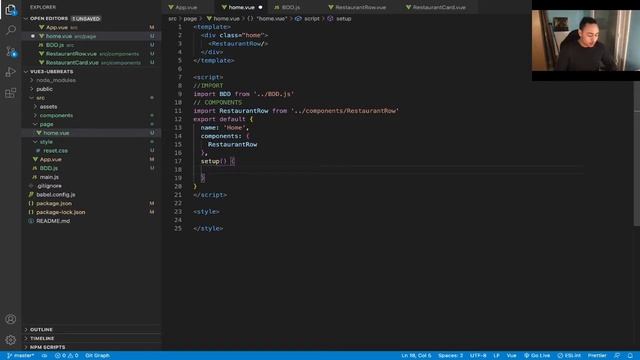Select App.vue in Open Editors list

pos(91,27)
